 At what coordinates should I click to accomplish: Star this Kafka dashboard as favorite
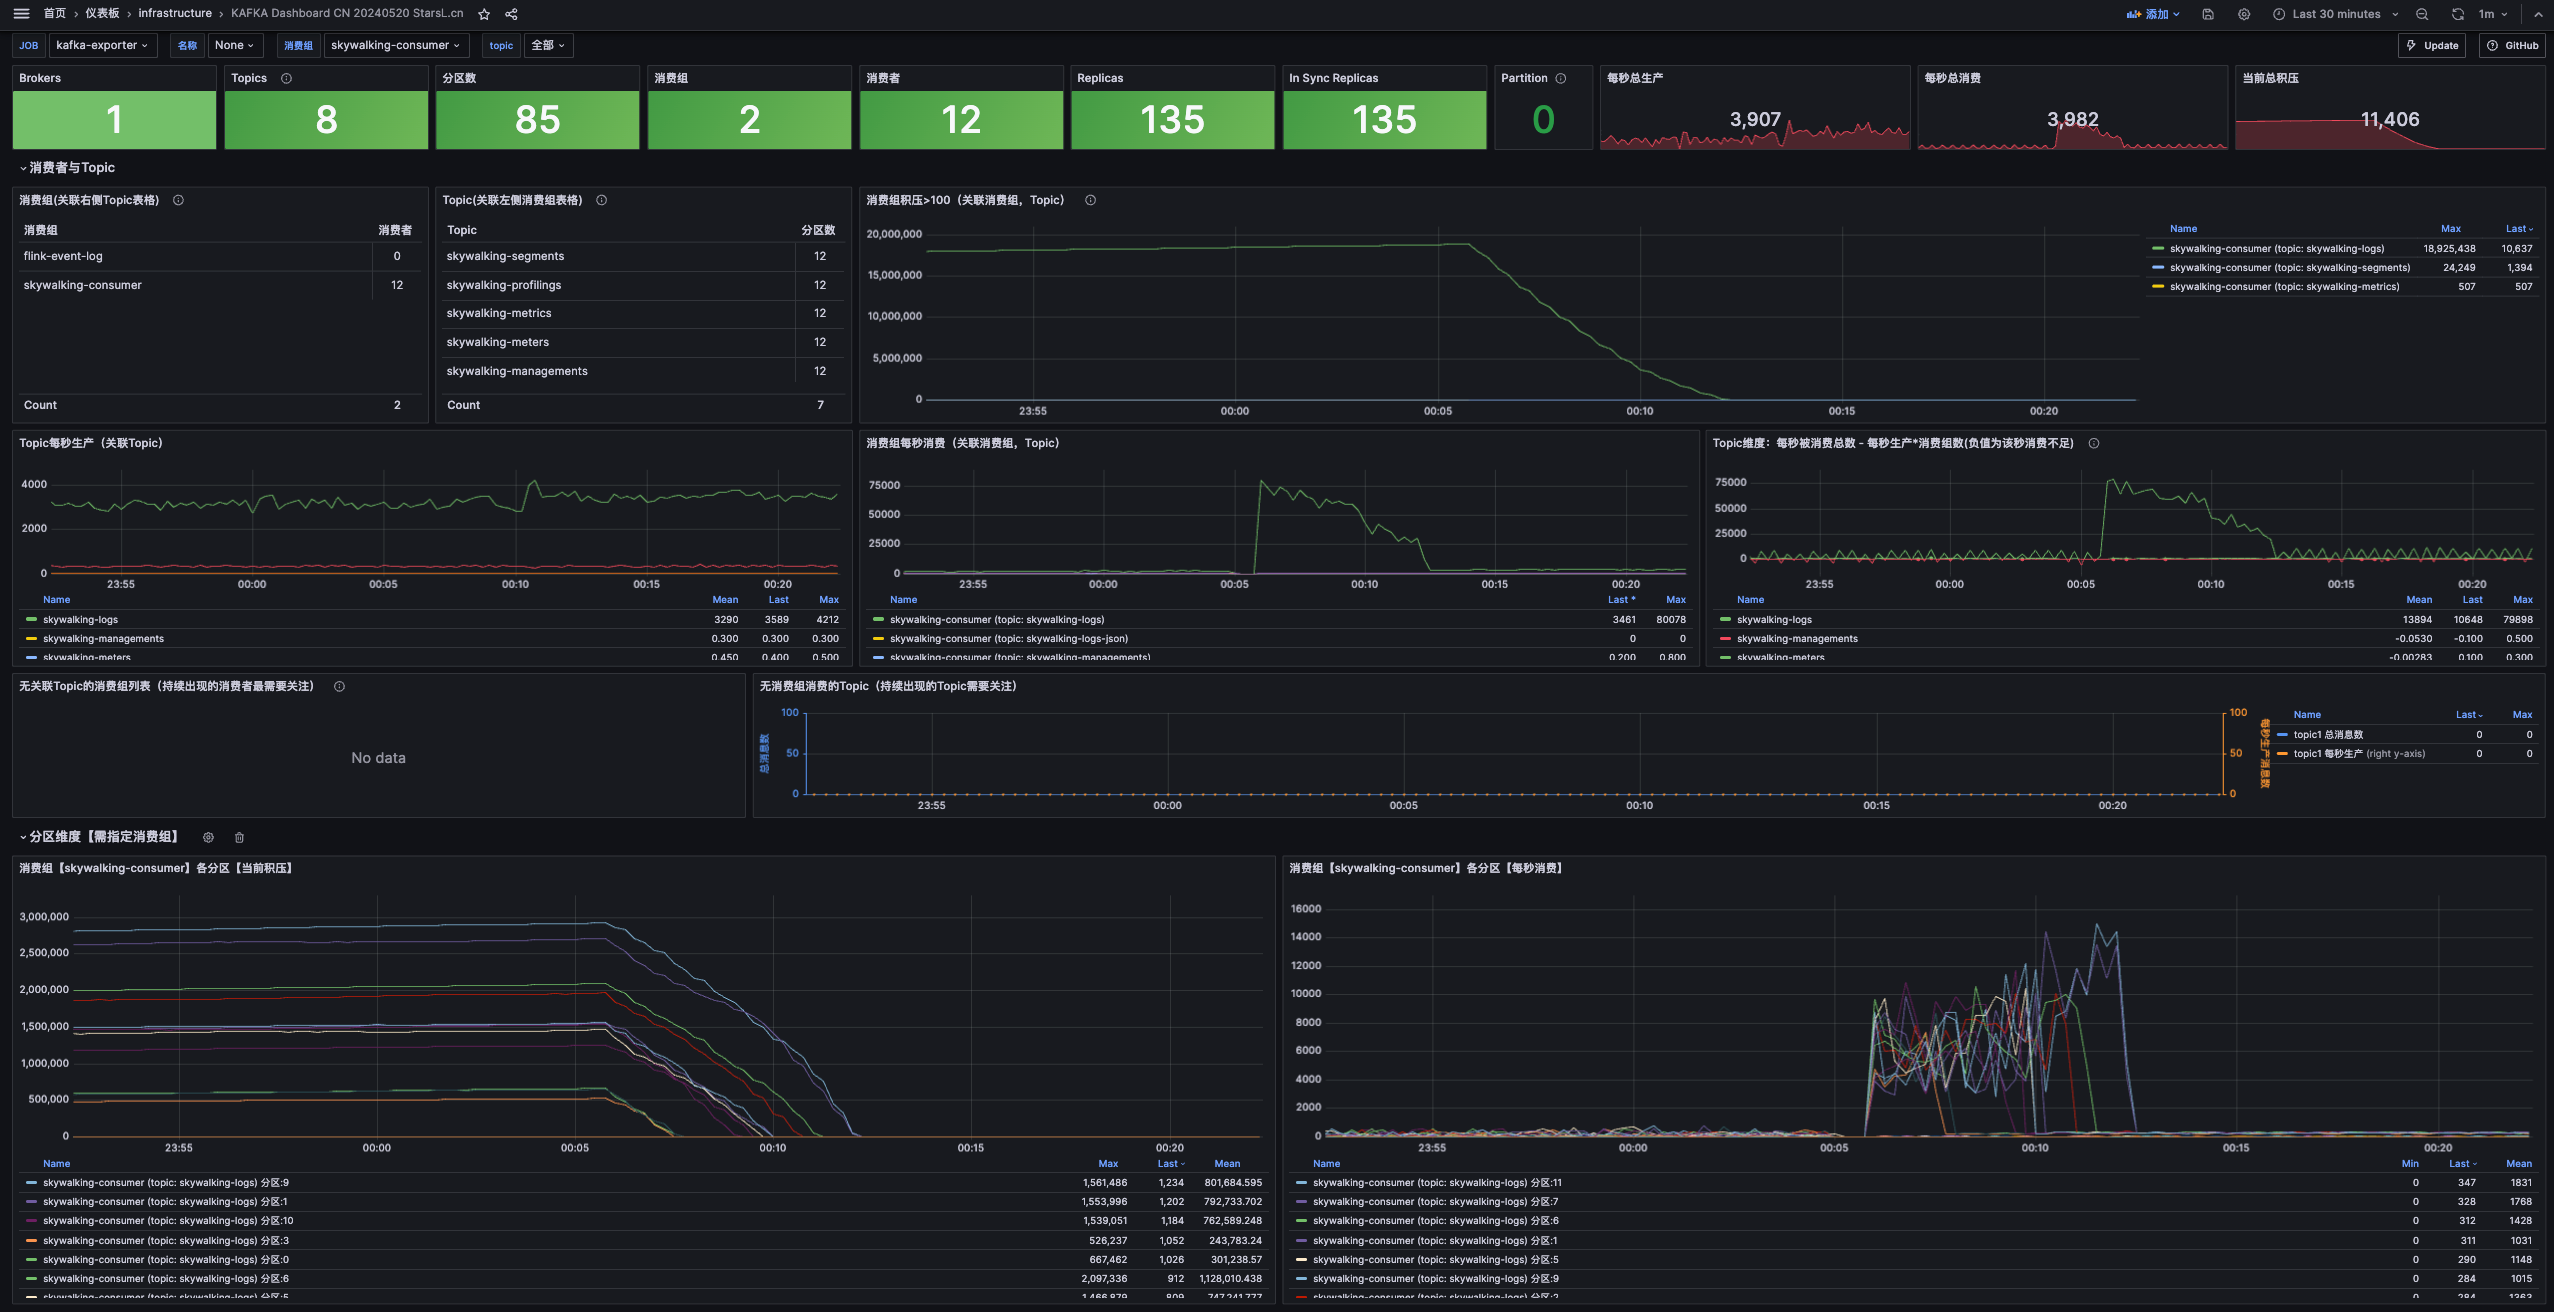485,14
